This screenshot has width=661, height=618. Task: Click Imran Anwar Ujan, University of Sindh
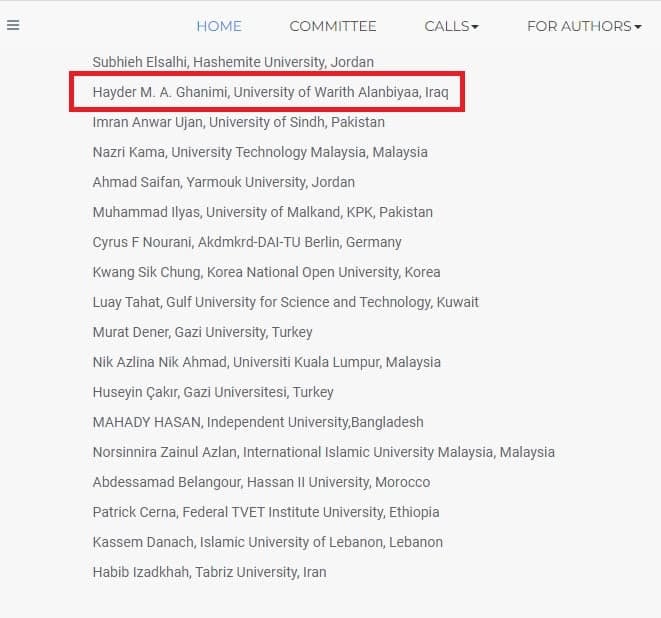click(238, 122)
